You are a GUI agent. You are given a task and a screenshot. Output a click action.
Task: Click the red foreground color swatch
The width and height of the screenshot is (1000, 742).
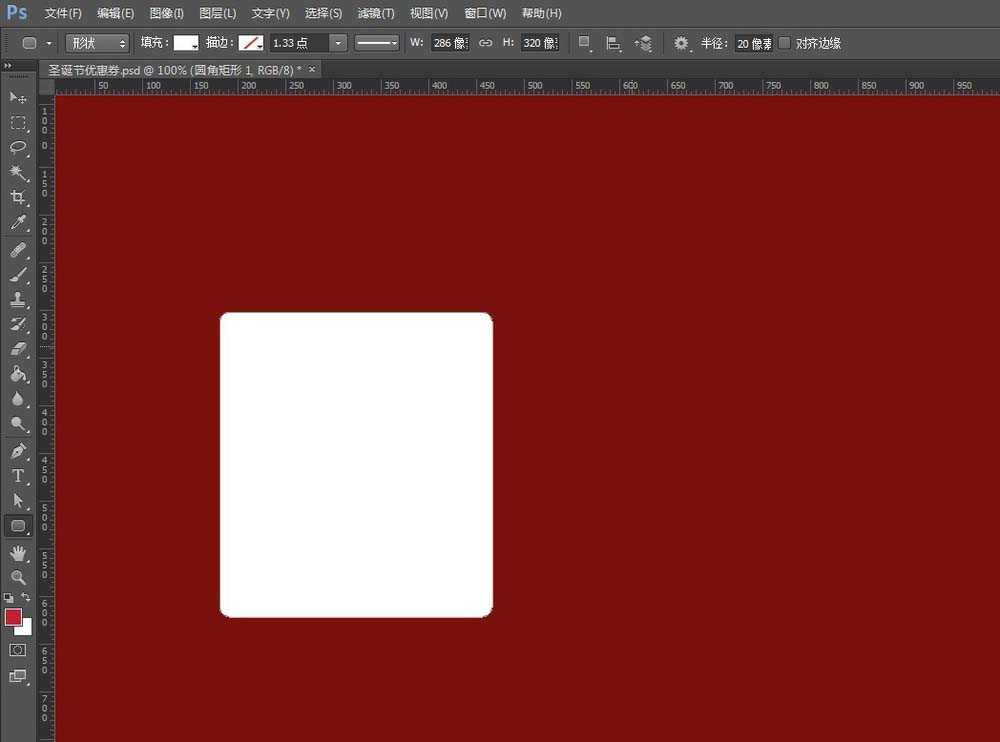pyautogui.click(x=13, y=617)
